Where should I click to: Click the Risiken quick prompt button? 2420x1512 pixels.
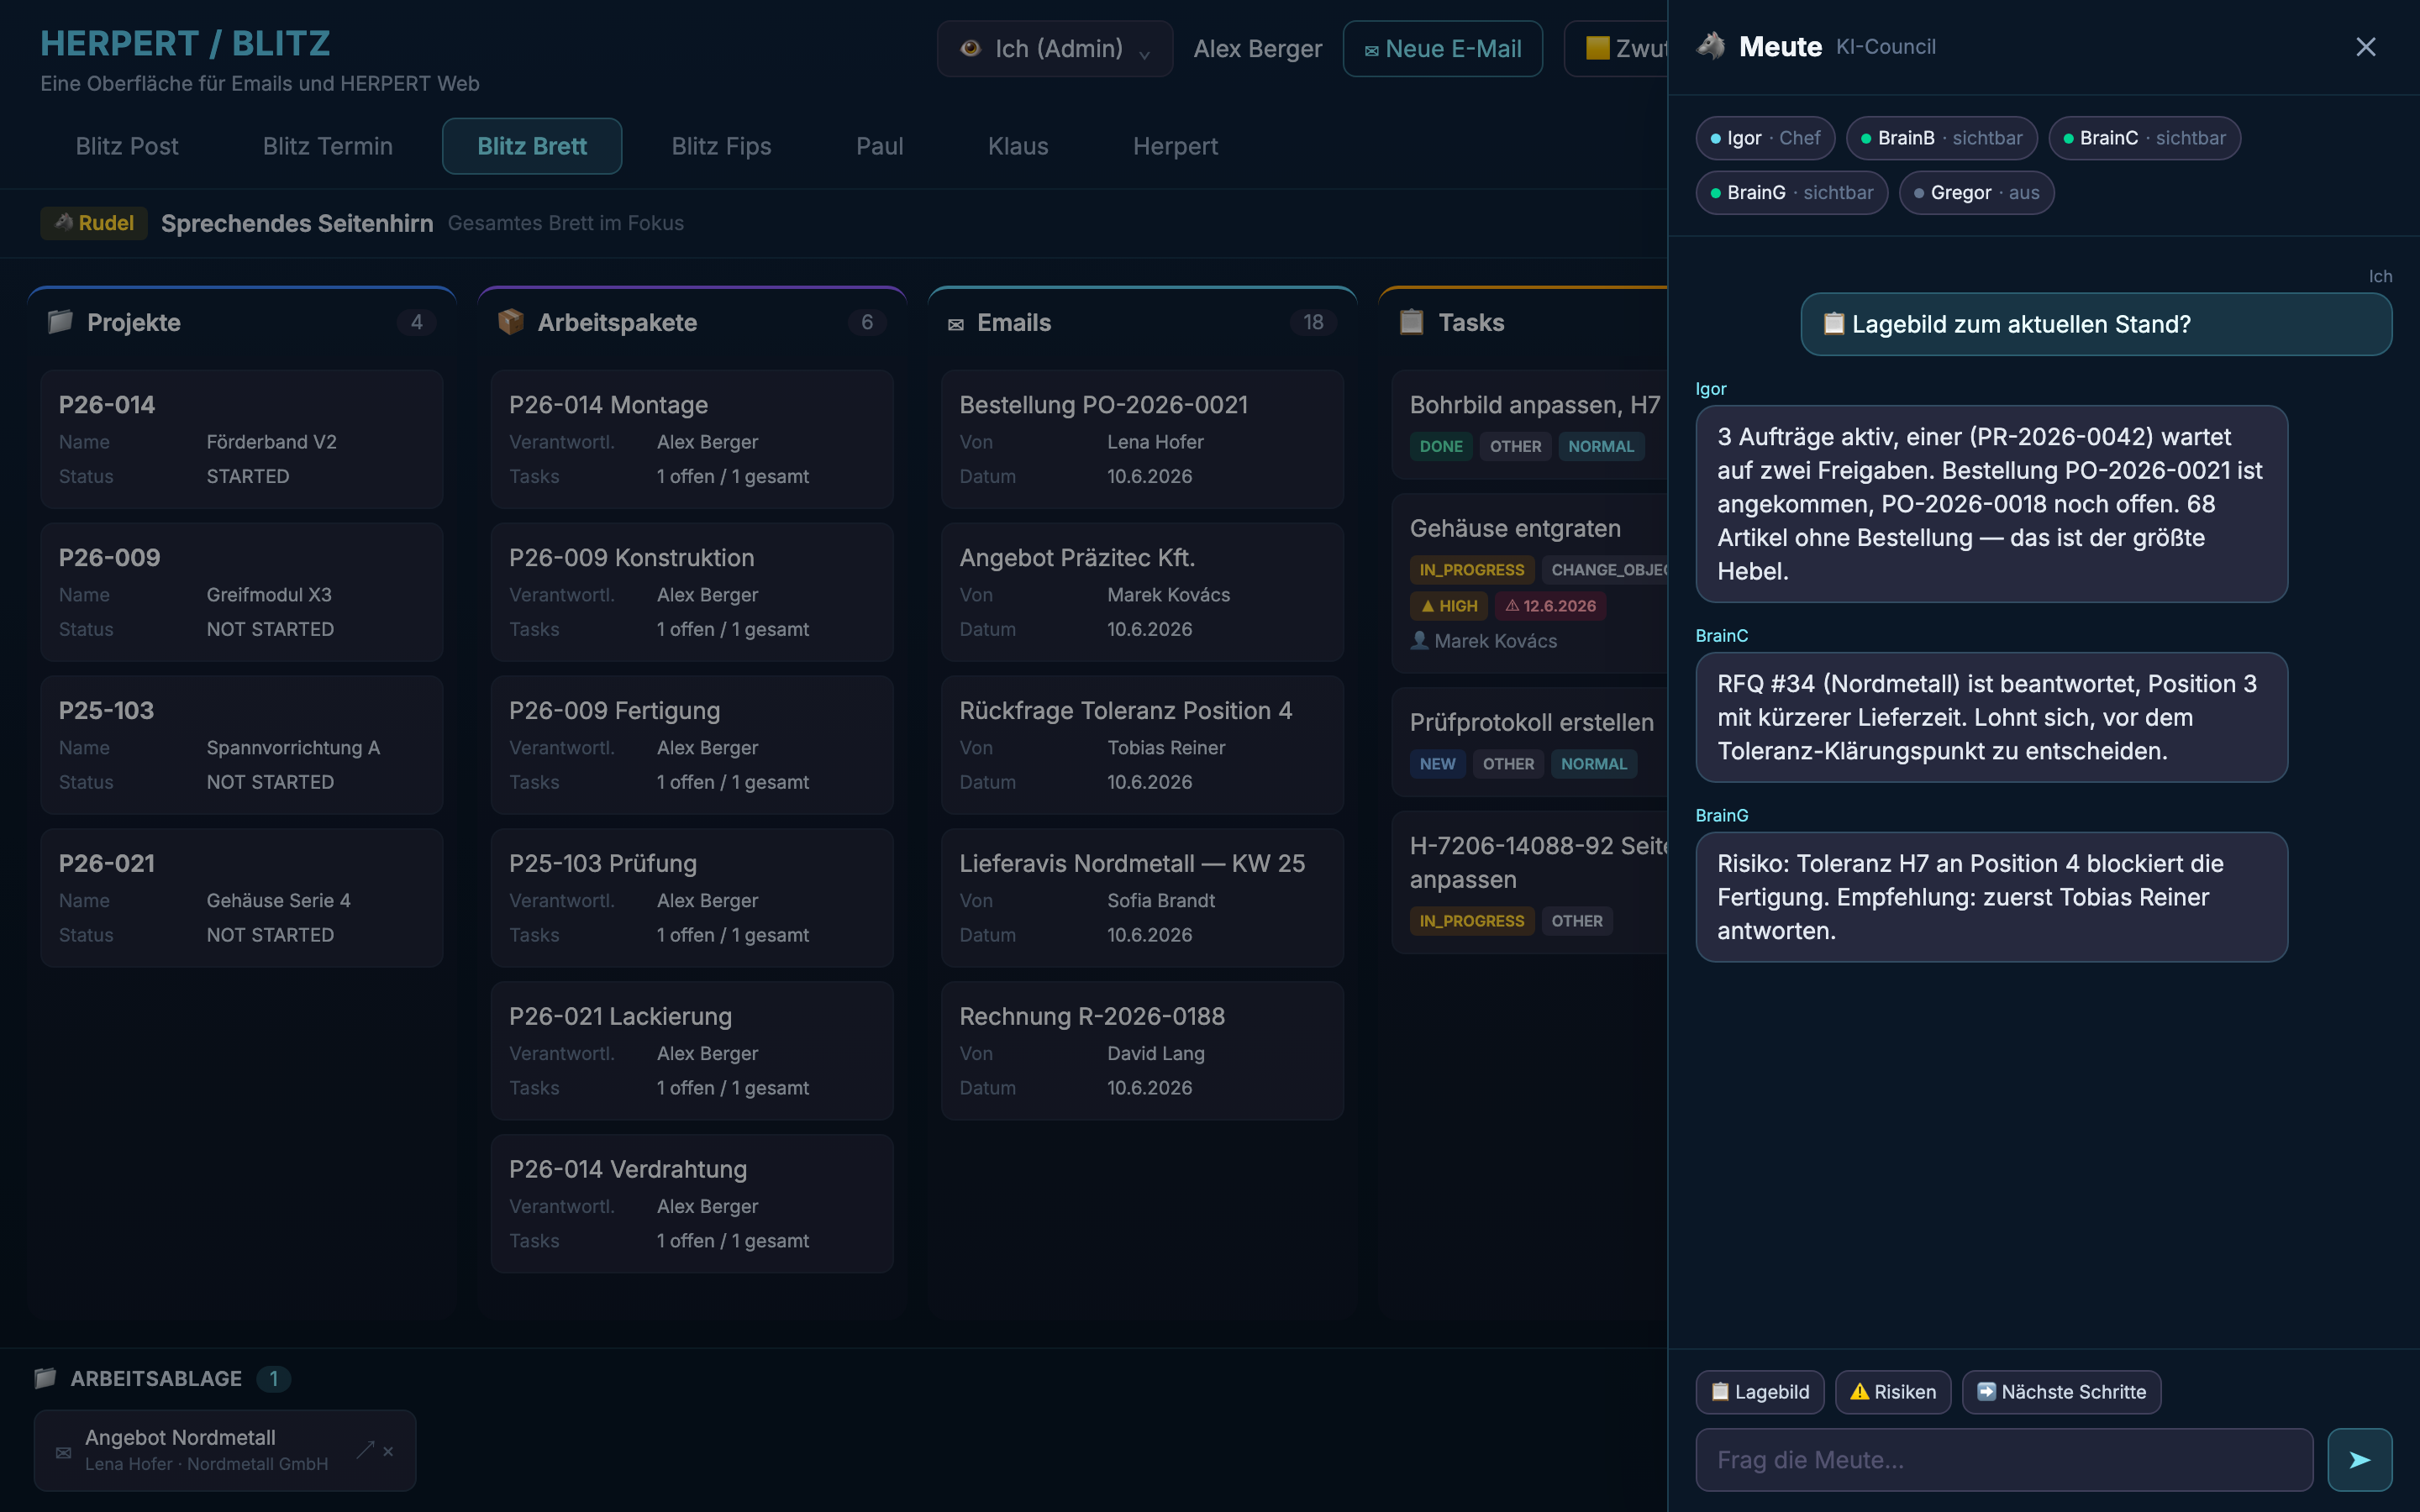click(1893, 1392)
